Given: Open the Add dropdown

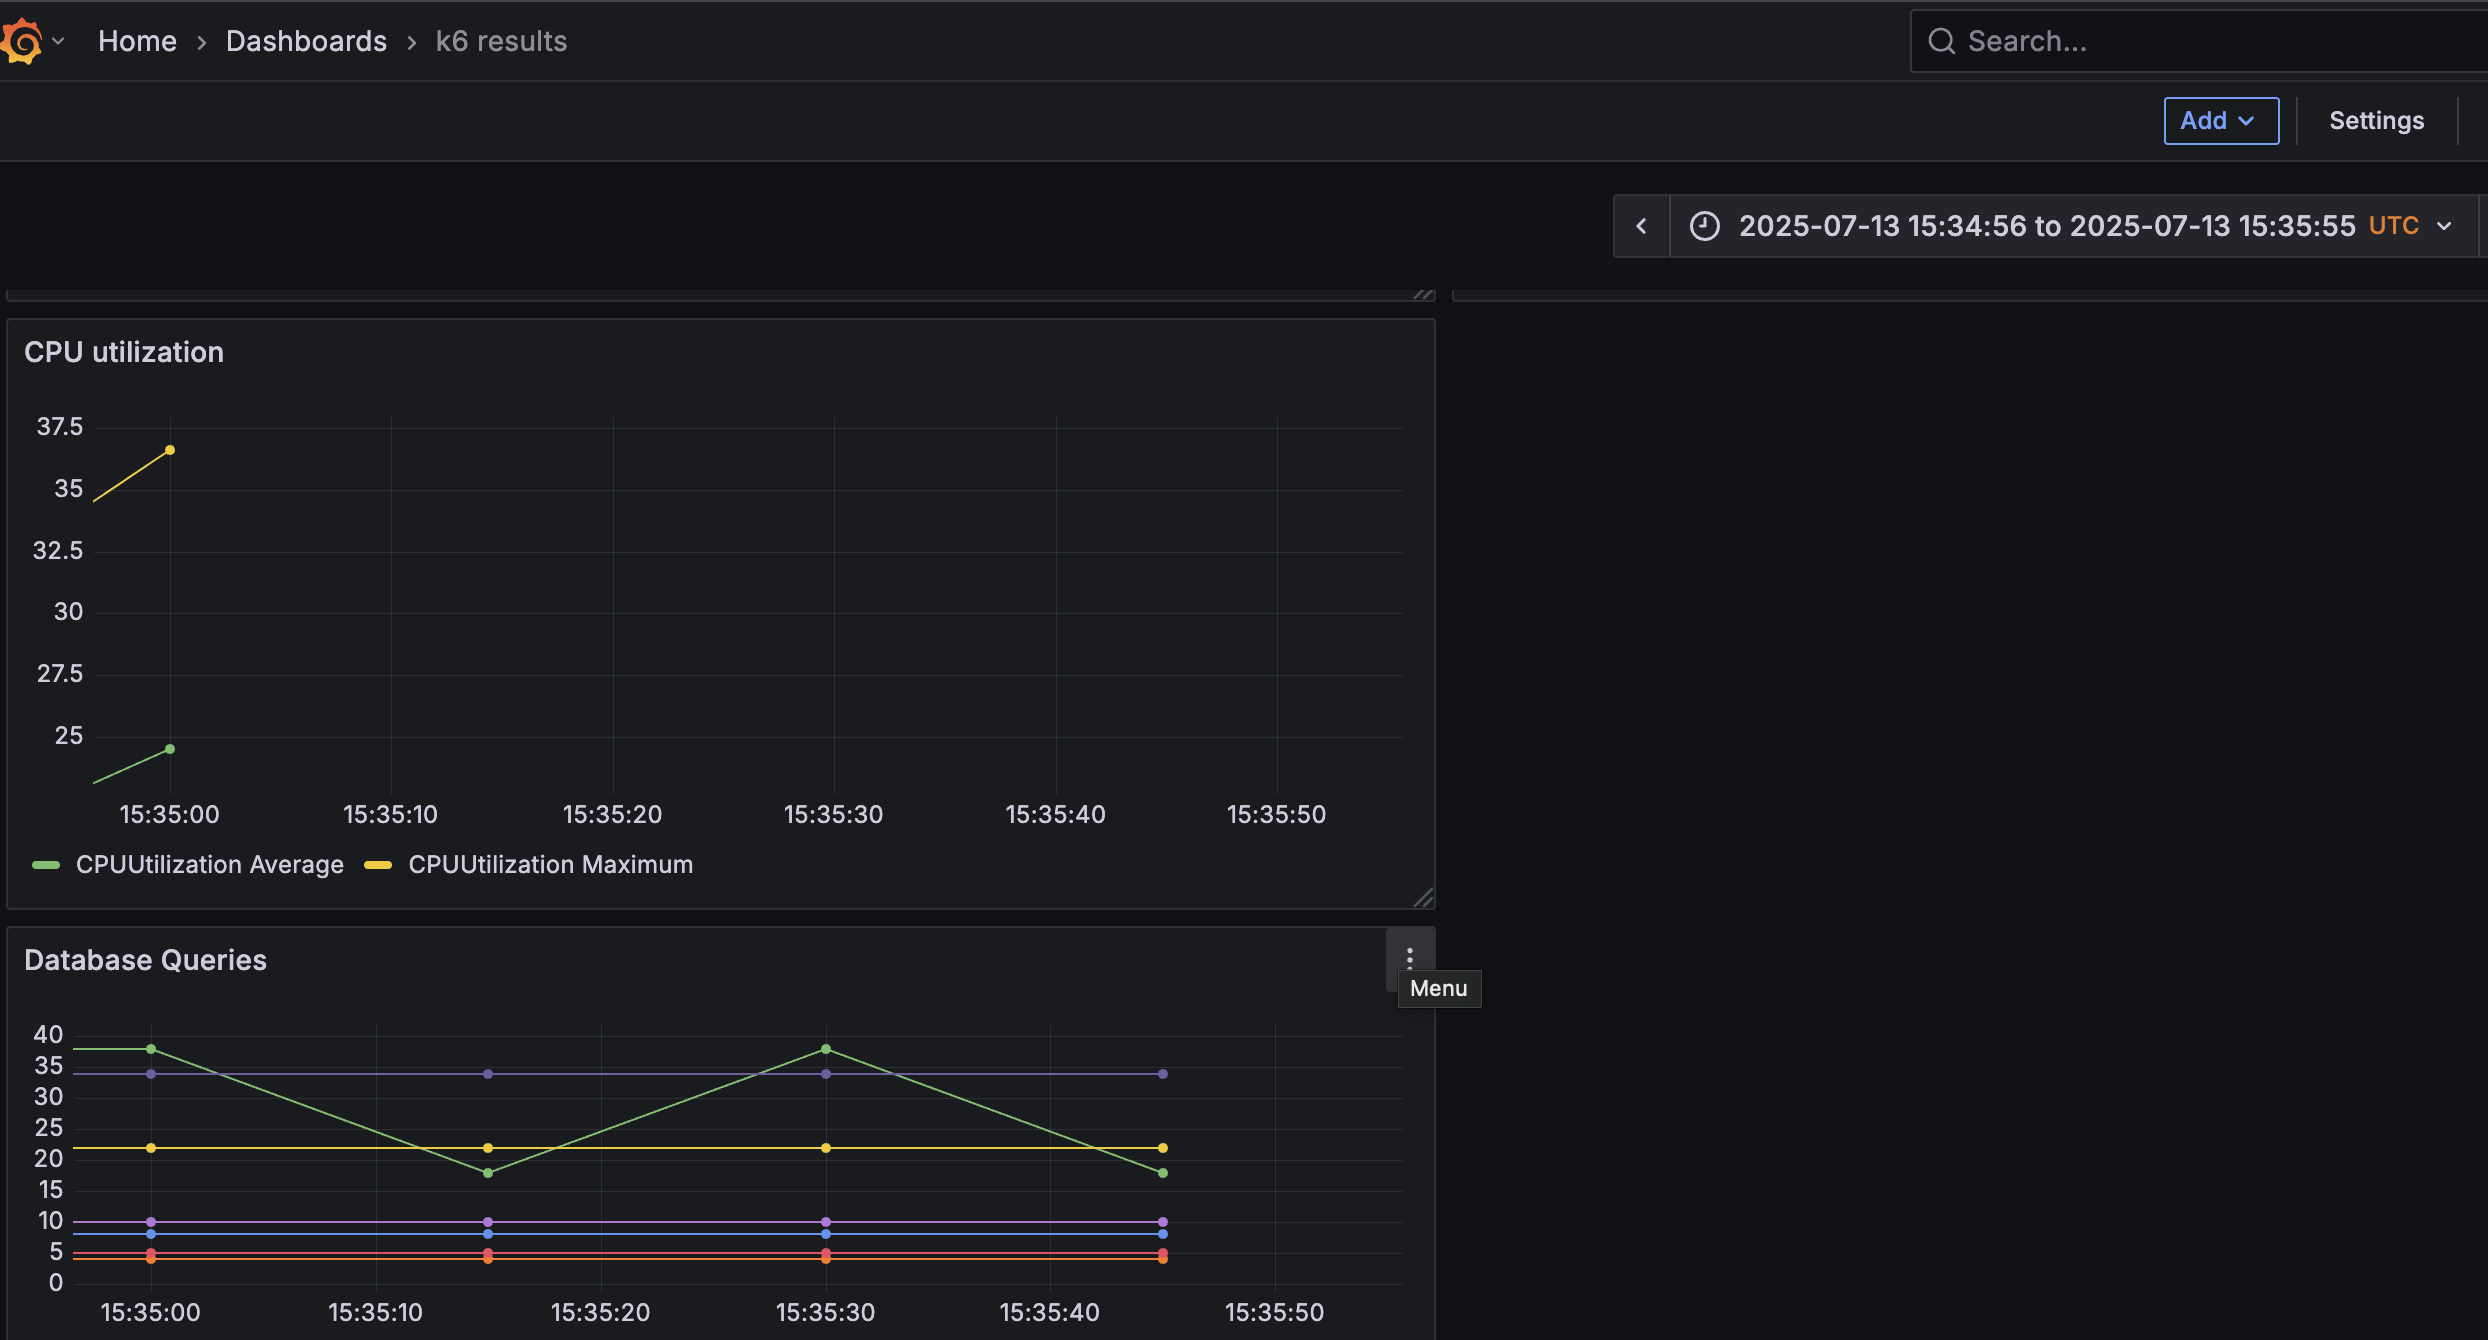Looking at the screenshot, I should coord(2220,120).
